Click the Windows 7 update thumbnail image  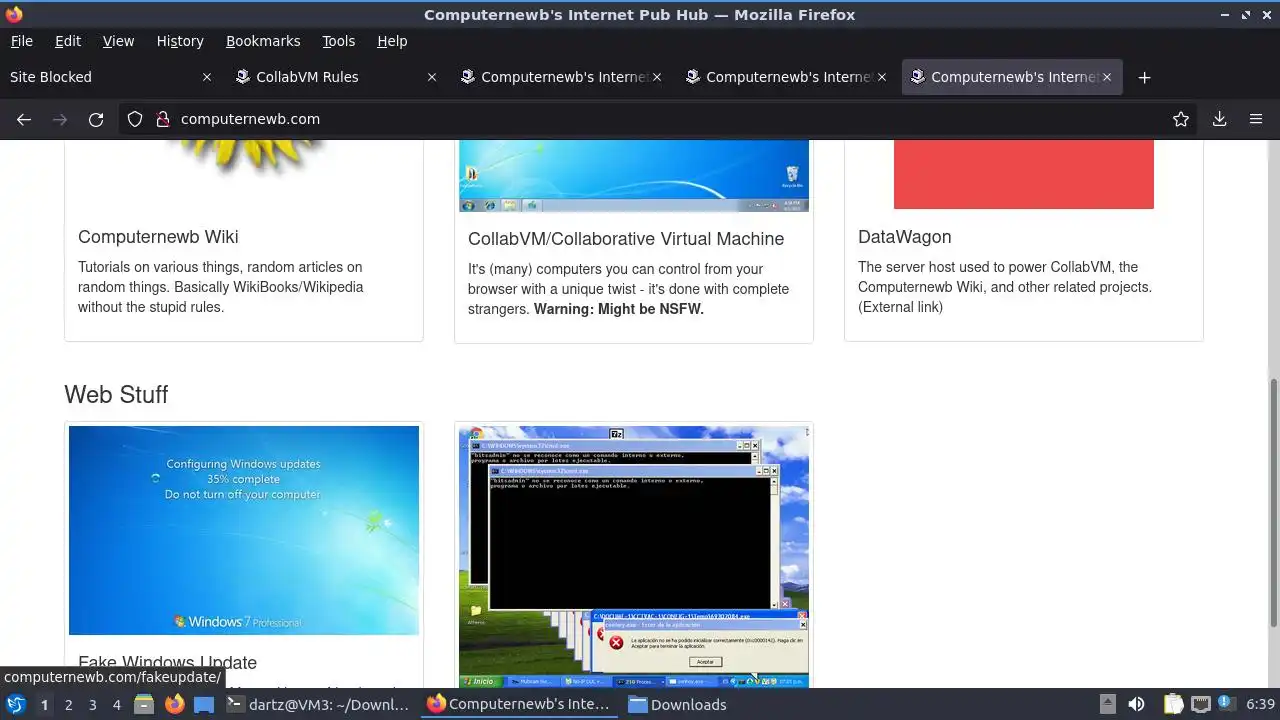[x=244, y=530]
